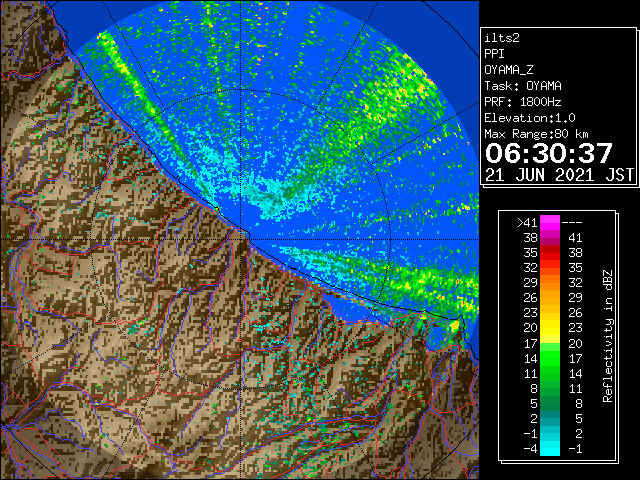Screen dimensions: 640x480
Task: Click the red 35-38 dBZ legend color
Action: tap(550, 253)
